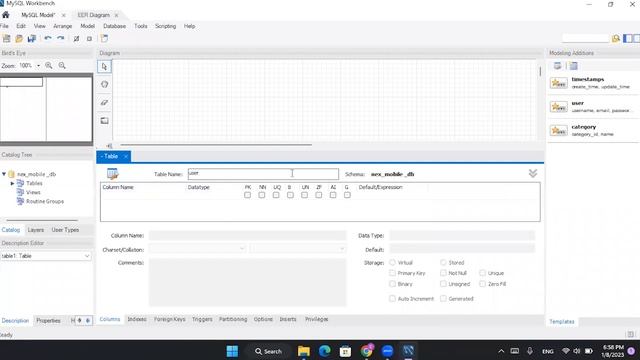Close the Table editor tab

pos(126,156)
